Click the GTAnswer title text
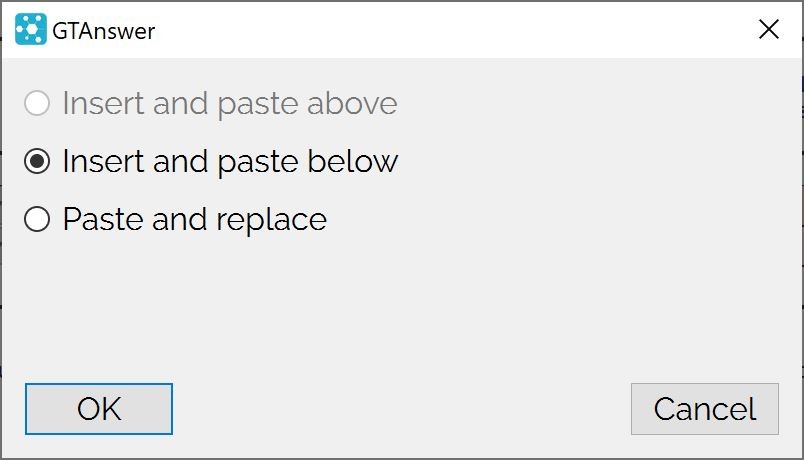This screenshot has height=460, width=804. (104, 31)
